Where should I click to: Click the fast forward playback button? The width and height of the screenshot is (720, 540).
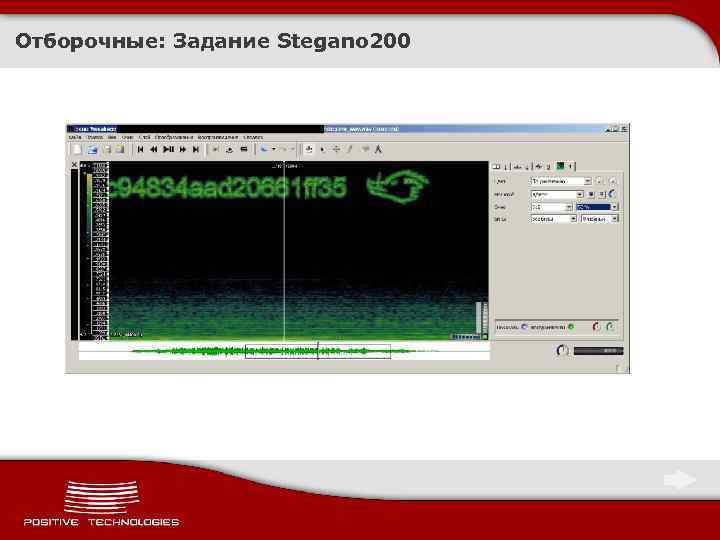coord(183,149)
